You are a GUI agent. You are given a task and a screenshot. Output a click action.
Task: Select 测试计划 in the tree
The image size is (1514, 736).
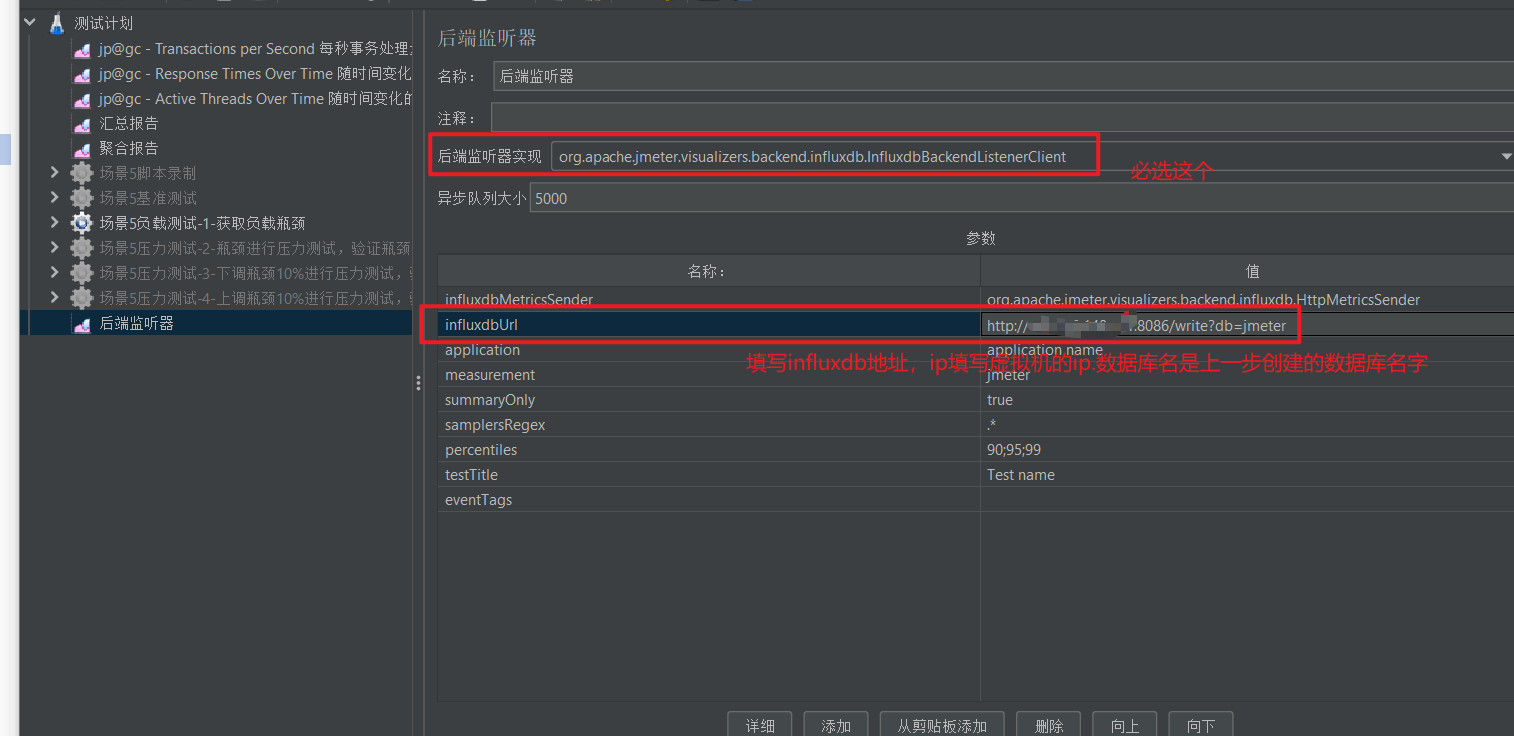(x=103, y=23)
